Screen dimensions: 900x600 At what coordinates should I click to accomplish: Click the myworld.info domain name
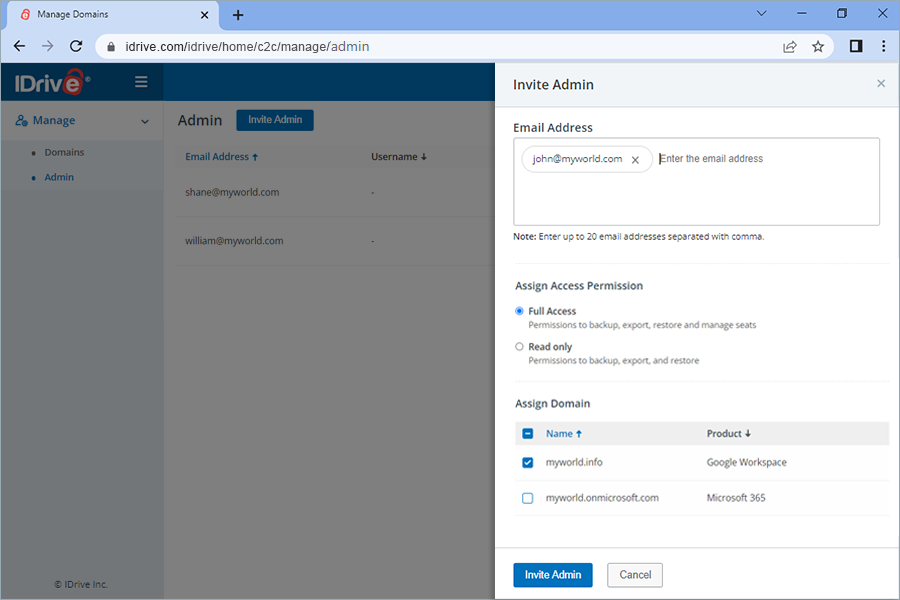574,462
